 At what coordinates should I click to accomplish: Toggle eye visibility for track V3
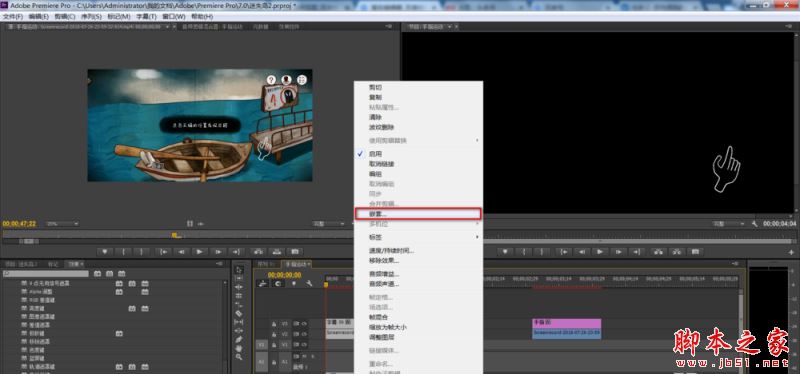(304, 323)
